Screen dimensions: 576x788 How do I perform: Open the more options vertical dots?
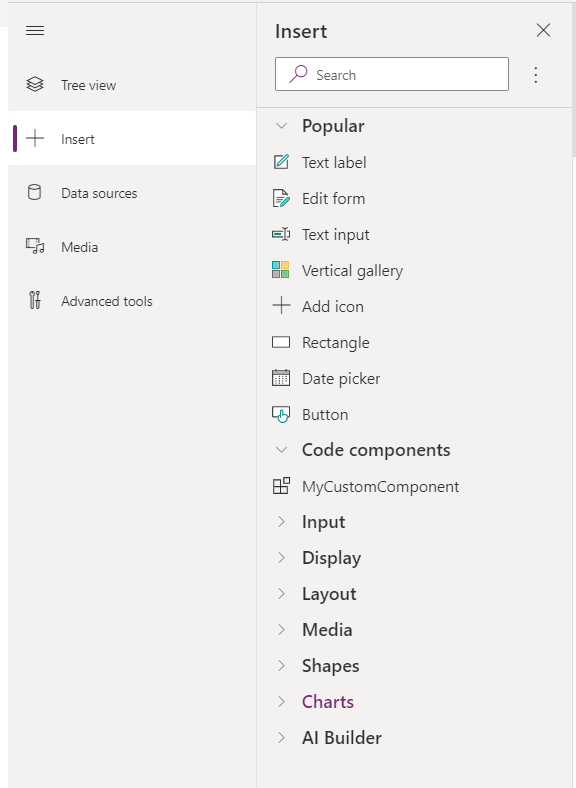[x=536, y=75]
